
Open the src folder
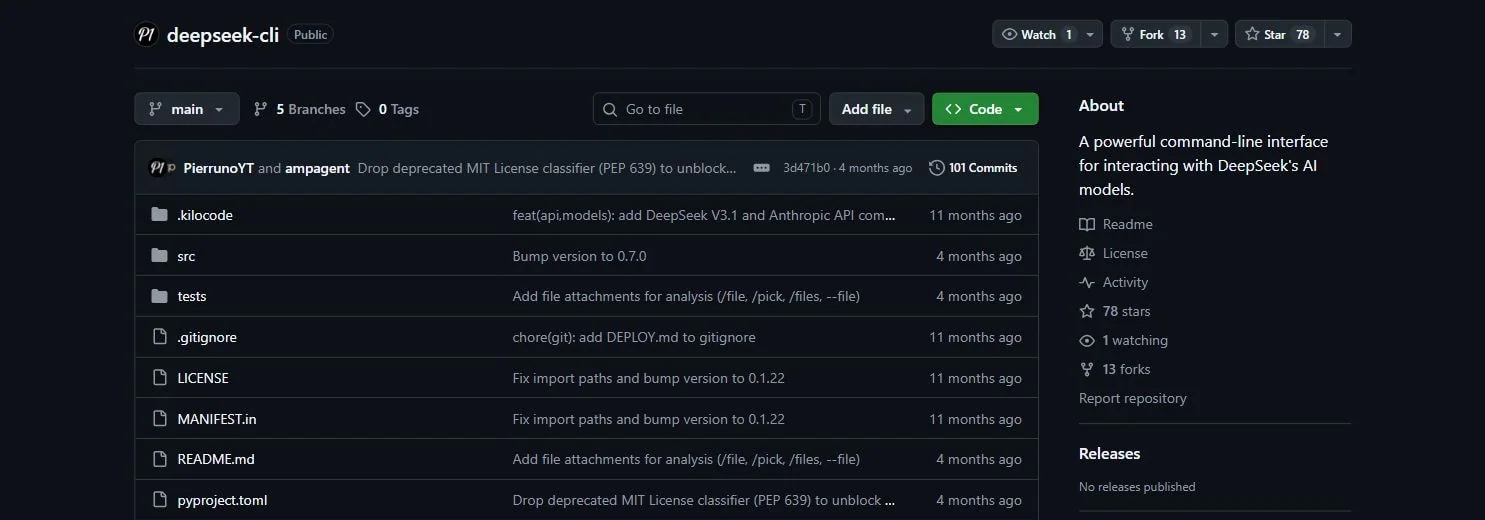[x=186, y=256]
